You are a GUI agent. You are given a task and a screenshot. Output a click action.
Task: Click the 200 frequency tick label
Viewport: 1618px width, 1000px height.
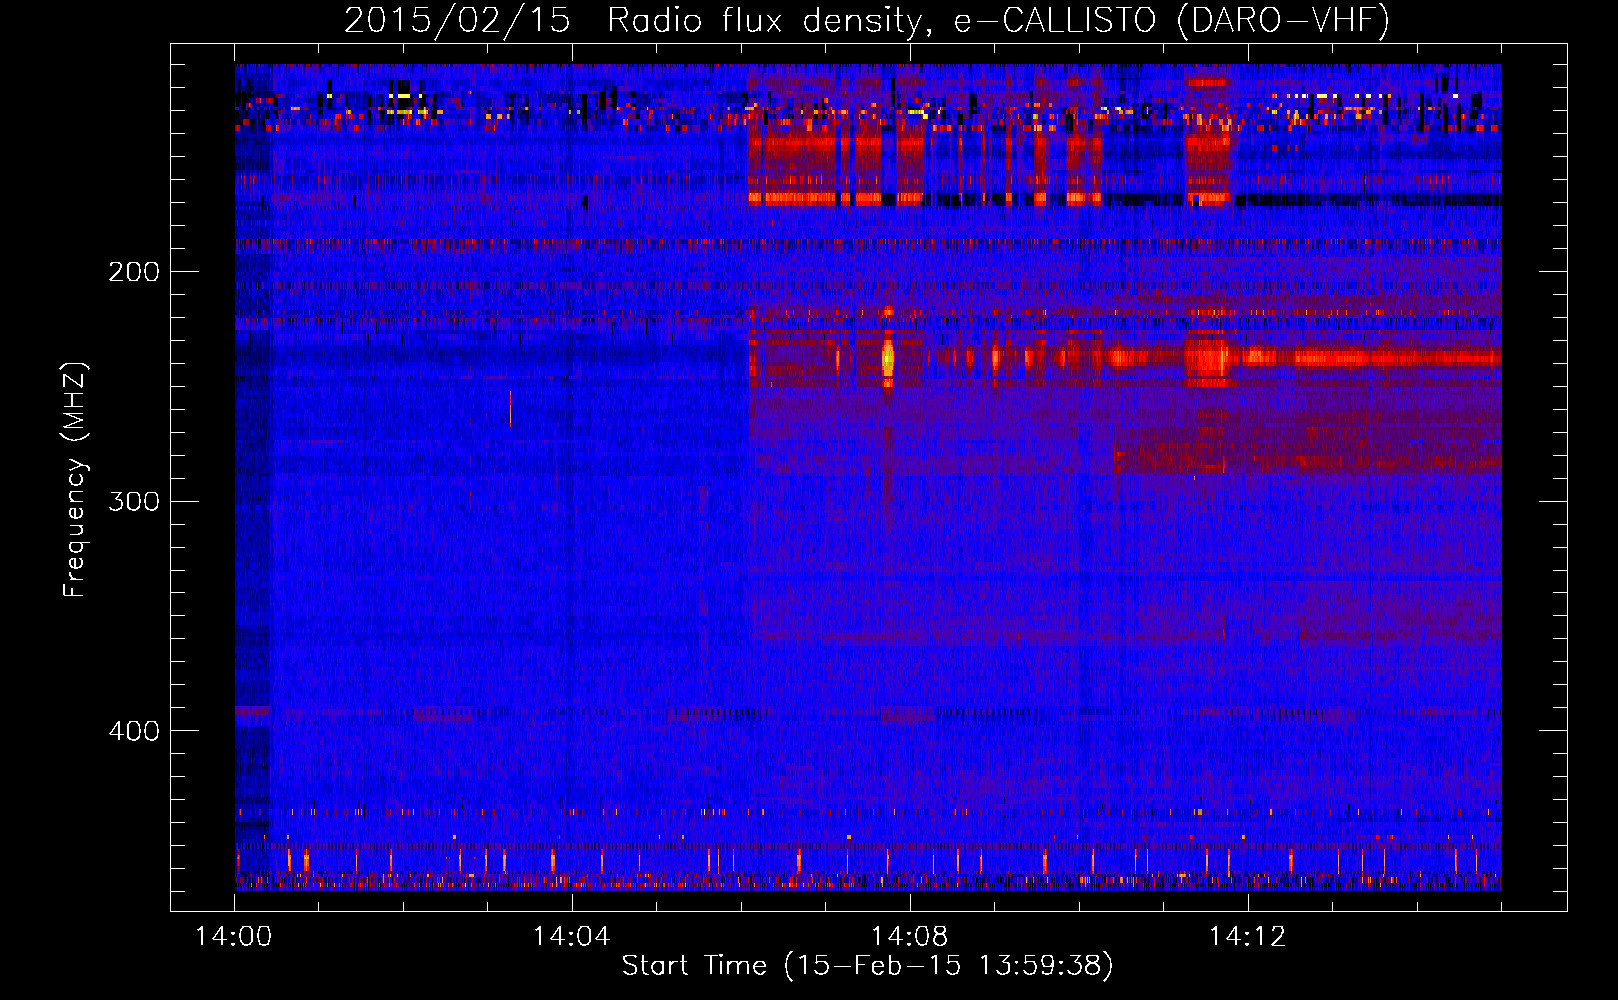(x=134, y=272)
